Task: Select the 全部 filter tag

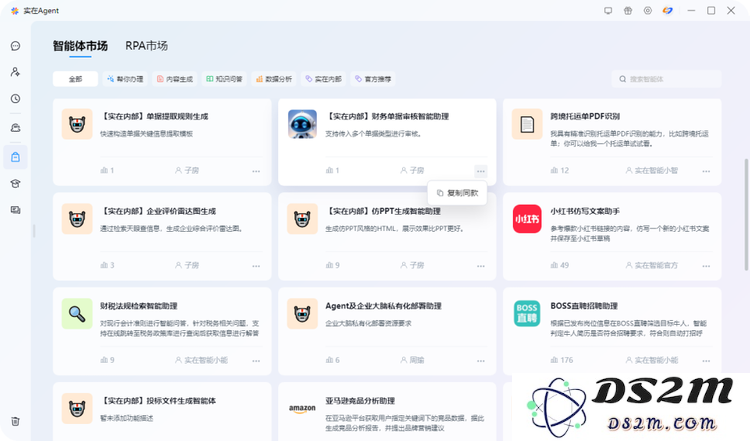Action: pyautogui.click(x=75, y=79)
